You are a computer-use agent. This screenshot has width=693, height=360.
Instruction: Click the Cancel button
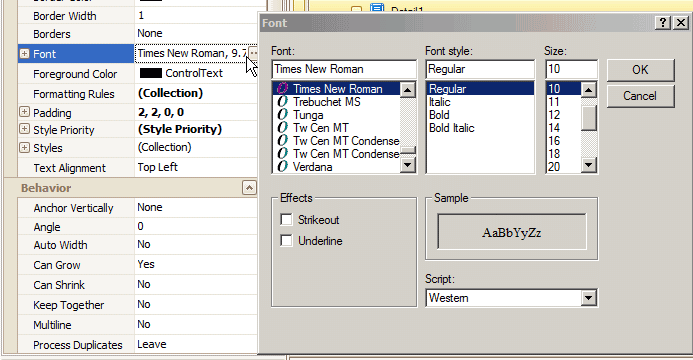(640, 96)
